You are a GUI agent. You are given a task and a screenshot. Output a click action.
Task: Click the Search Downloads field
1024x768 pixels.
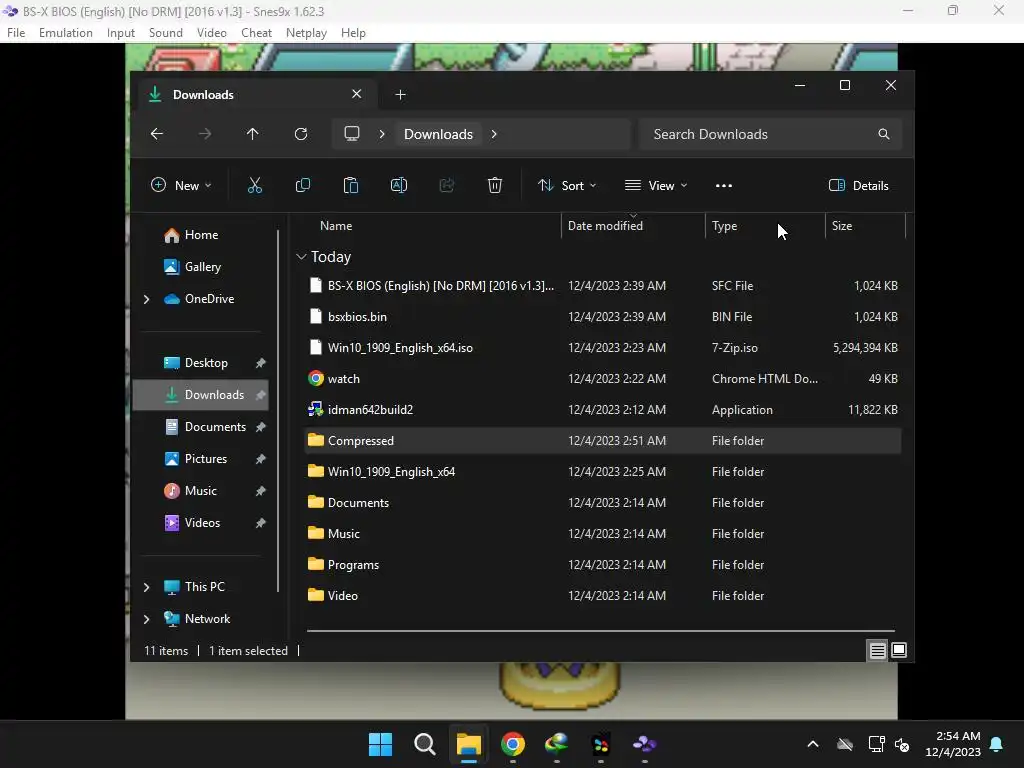pyautogui.click(x=771, y=134)
